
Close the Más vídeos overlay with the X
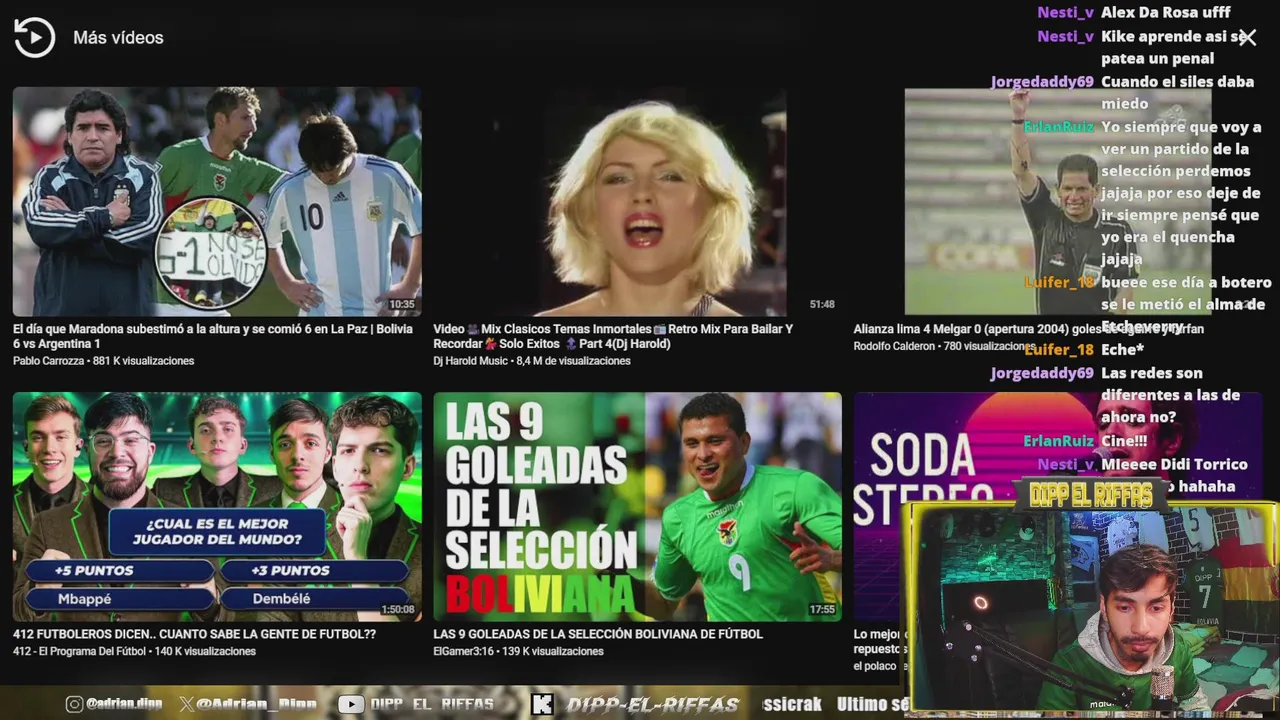[1247, 38]
